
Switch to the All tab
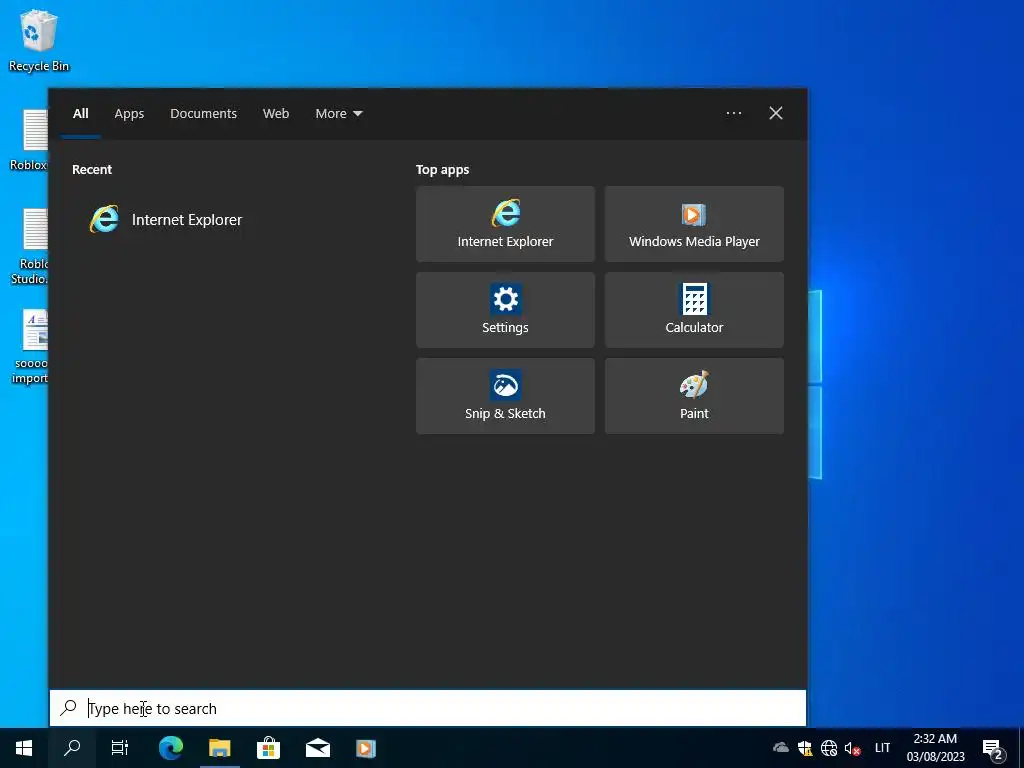tap(80, 114)
